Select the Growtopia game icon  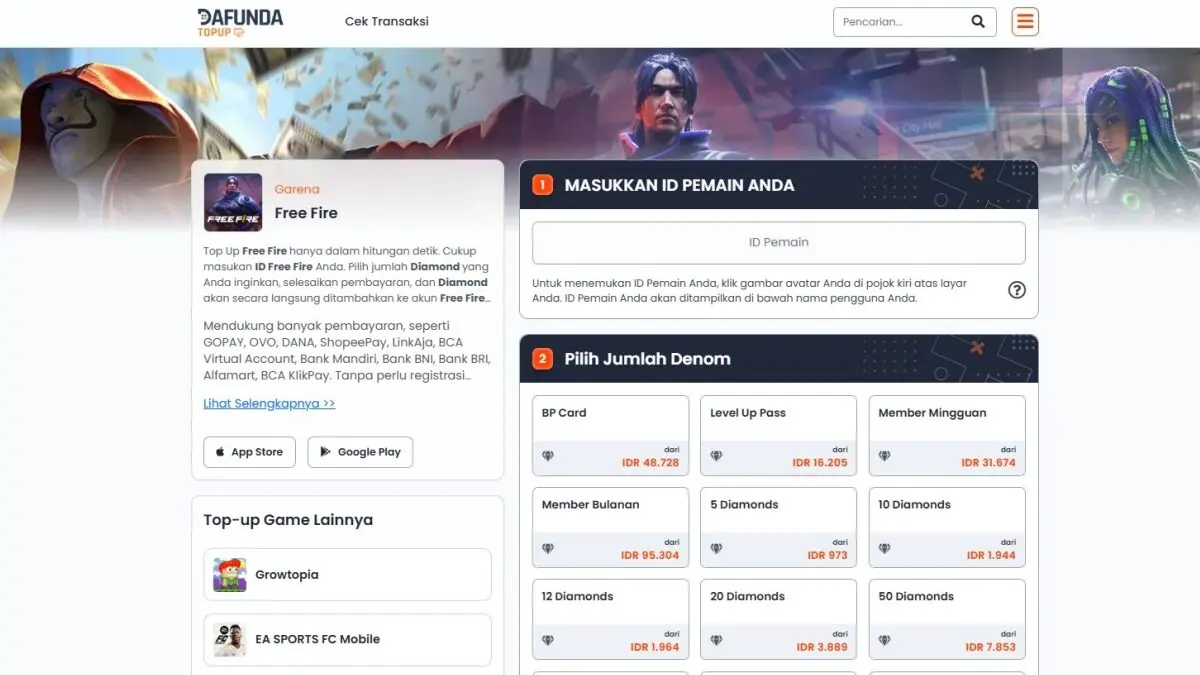(x=230, y=575)
